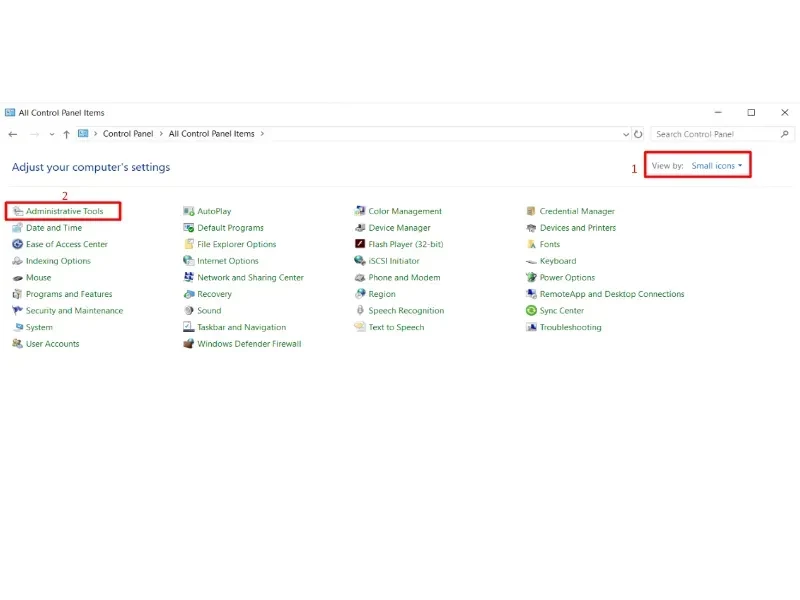Click the search magnifier icon
Viewport: 800px width, 600px height.
(x=785, y=134)
